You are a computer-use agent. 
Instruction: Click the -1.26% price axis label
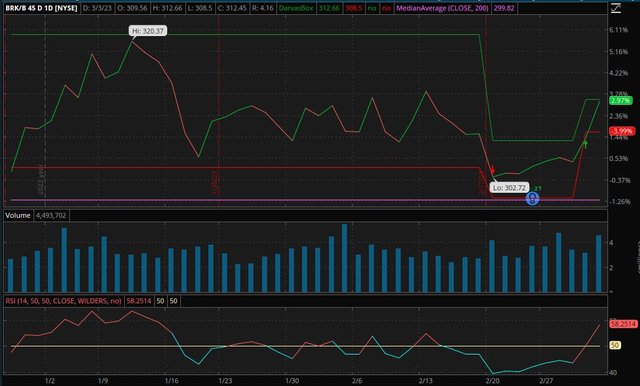point(620,202)
